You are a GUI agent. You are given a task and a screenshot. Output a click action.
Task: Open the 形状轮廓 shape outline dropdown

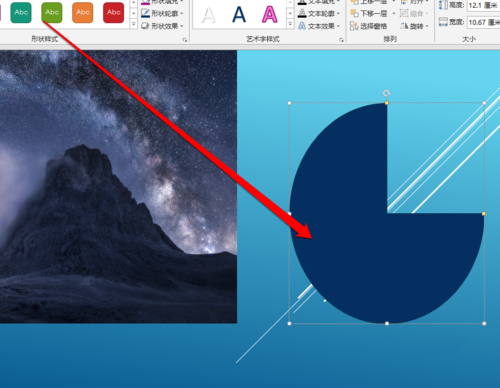tap(162, 14)
